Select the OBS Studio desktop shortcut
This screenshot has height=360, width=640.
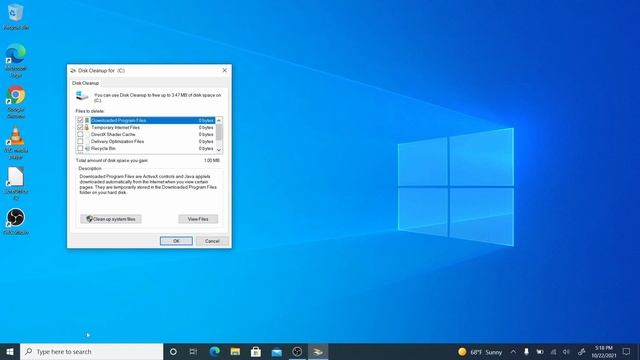[16, 221]
